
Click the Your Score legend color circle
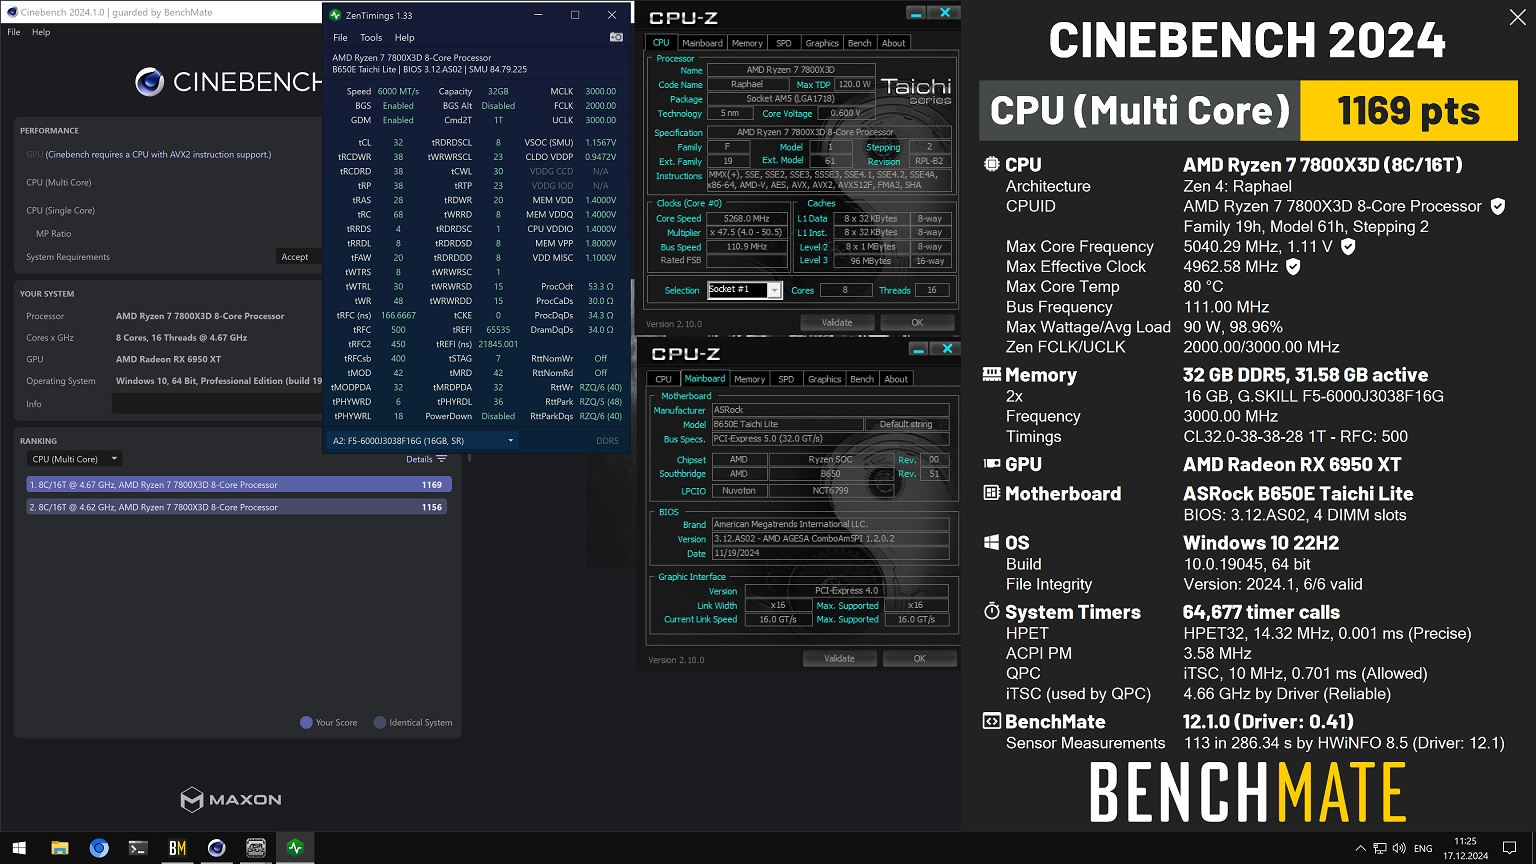[x=306, y=722]
